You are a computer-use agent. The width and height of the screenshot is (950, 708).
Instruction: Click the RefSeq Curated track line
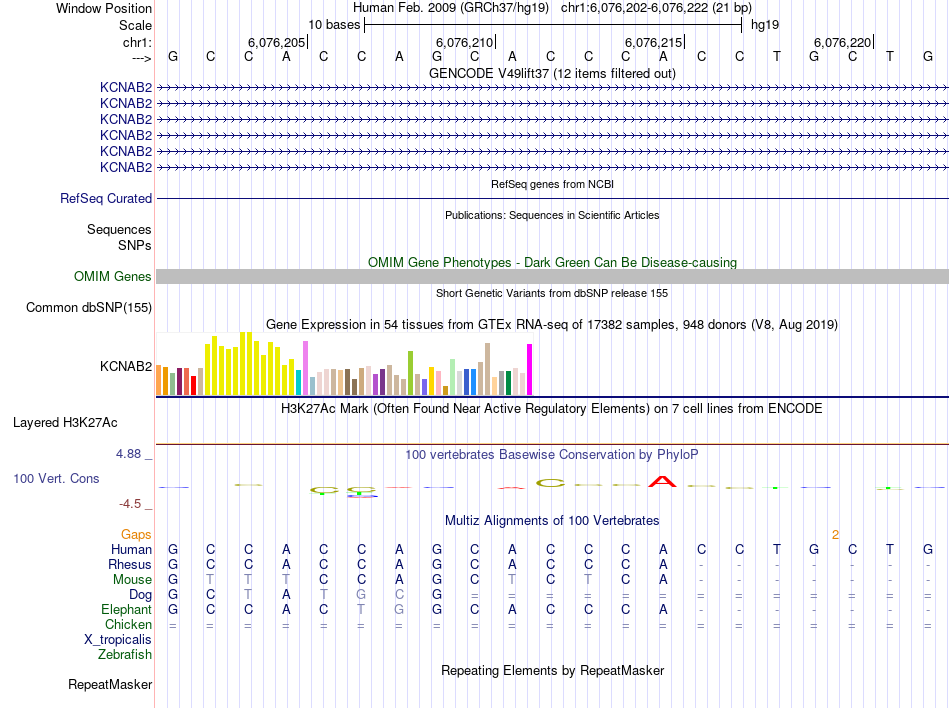click(552, 199)
